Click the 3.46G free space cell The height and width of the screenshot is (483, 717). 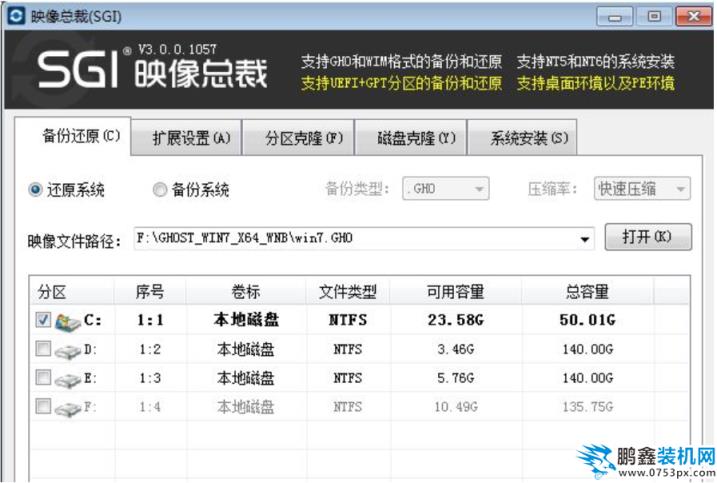pos(455,349)
